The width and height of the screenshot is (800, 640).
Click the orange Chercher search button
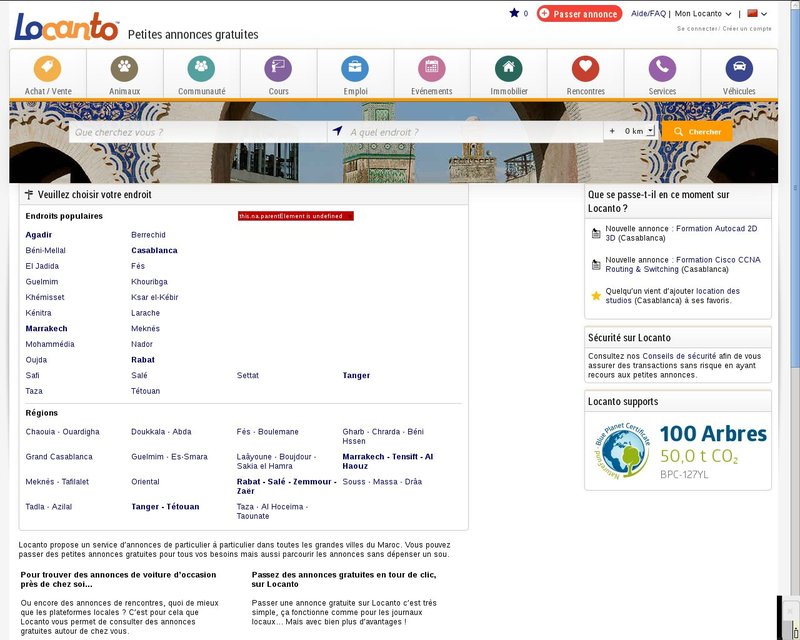pyautogui.click(x=697, y=132)
